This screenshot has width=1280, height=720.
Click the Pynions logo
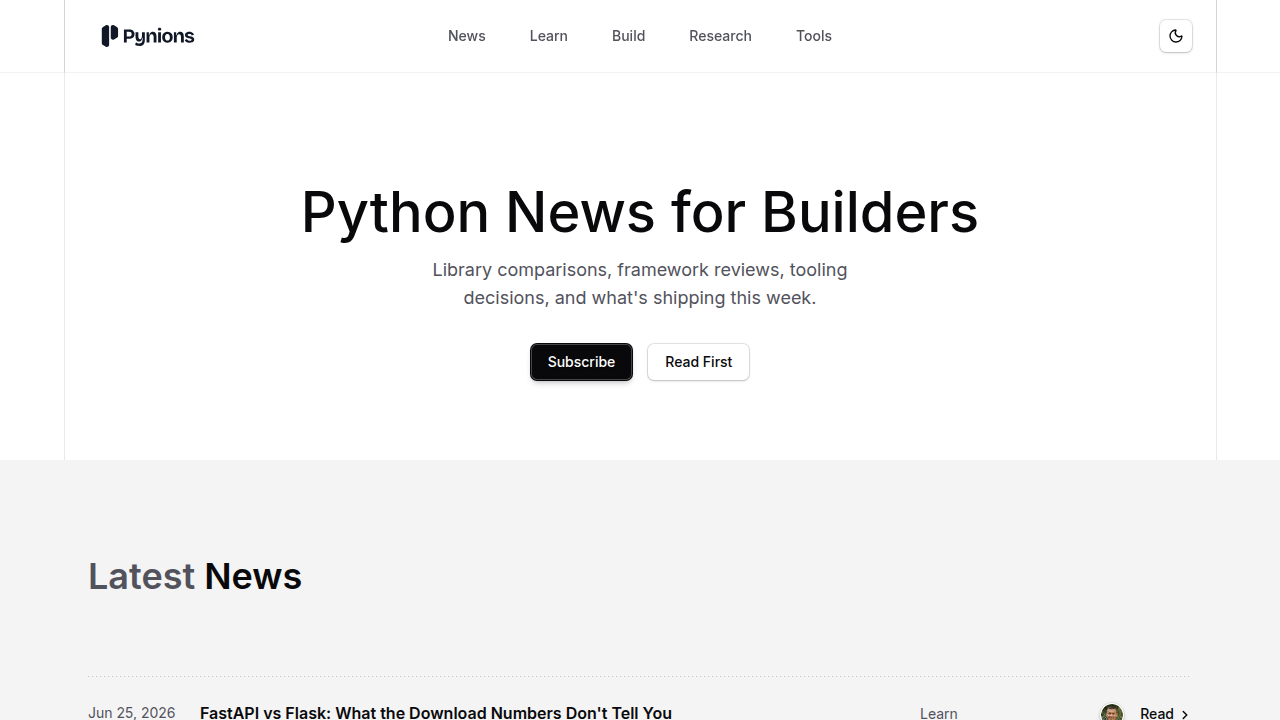click(148, 36)
